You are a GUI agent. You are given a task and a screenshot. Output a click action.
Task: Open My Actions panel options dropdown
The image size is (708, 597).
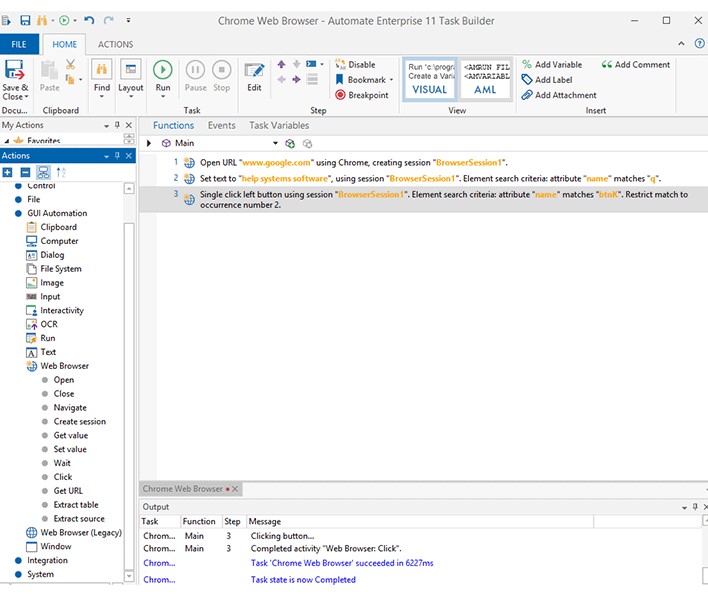coord(107,126)
